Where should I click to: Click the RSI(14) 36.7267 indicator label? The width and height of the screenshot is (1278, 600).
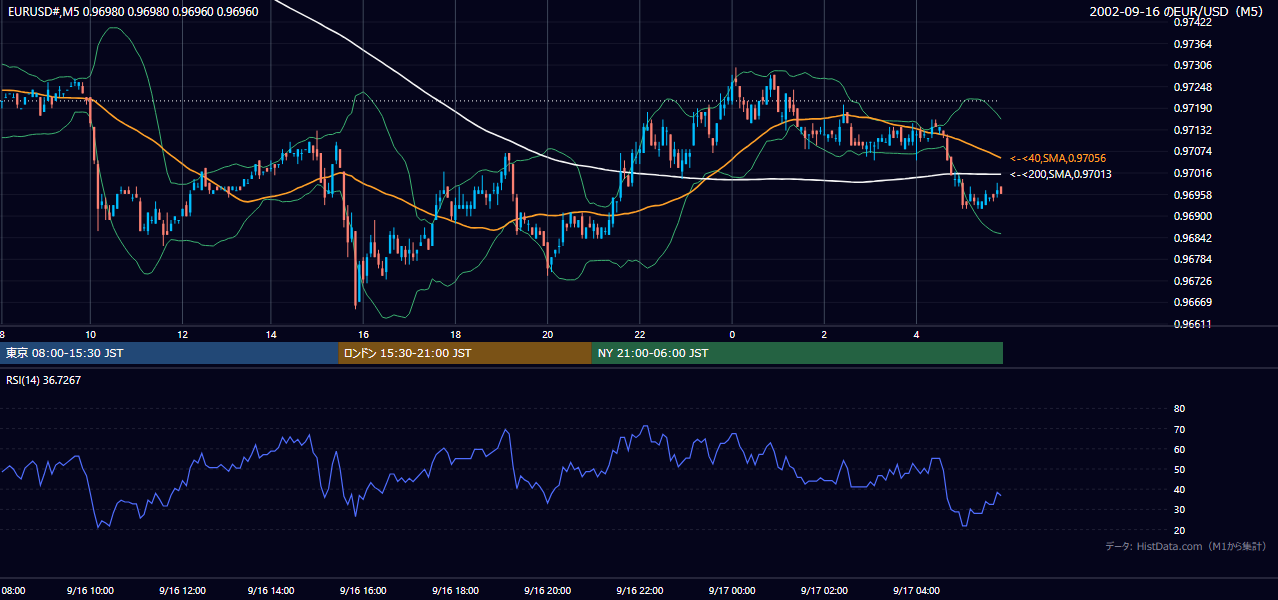pos(44,380)
